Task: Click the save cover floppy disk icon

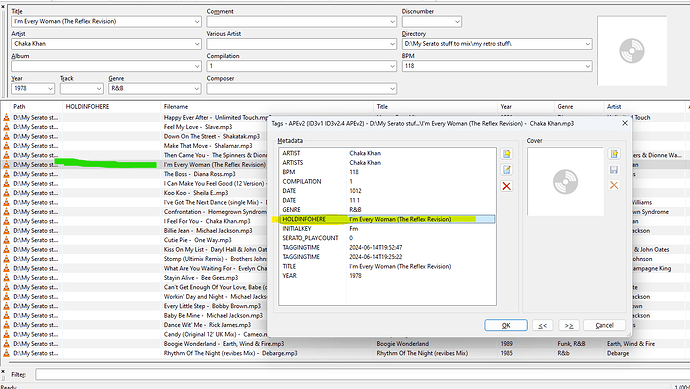Action: (614, 170)
